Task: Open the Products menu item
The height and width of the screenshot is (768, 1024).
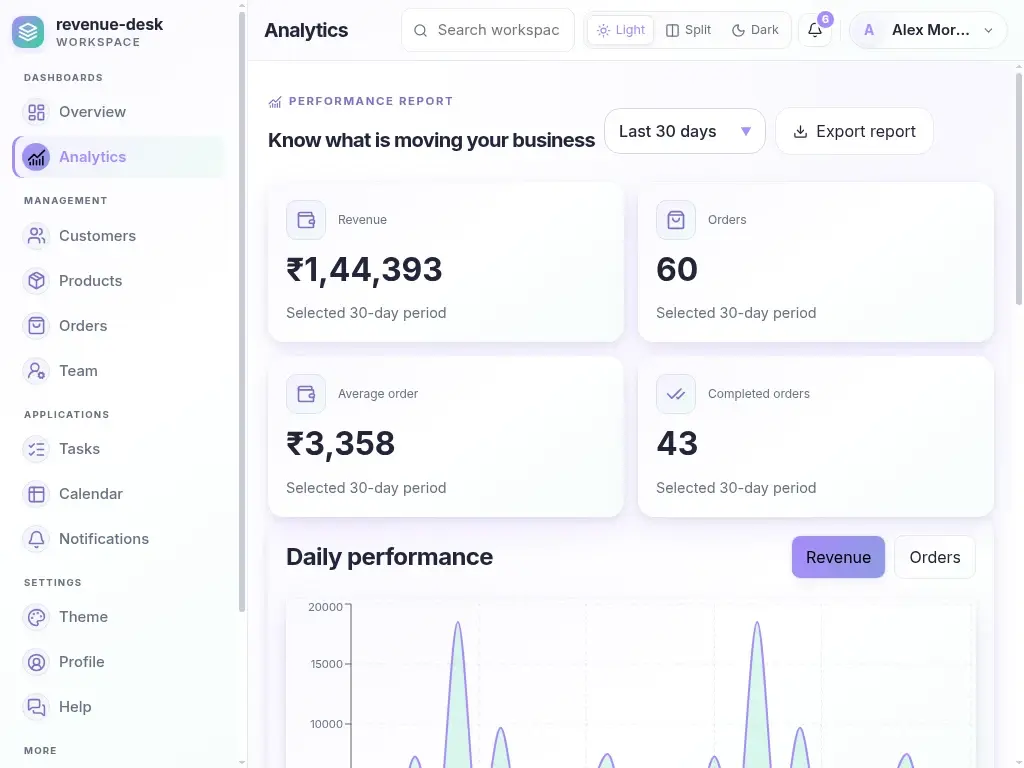Action: [118, 281]
